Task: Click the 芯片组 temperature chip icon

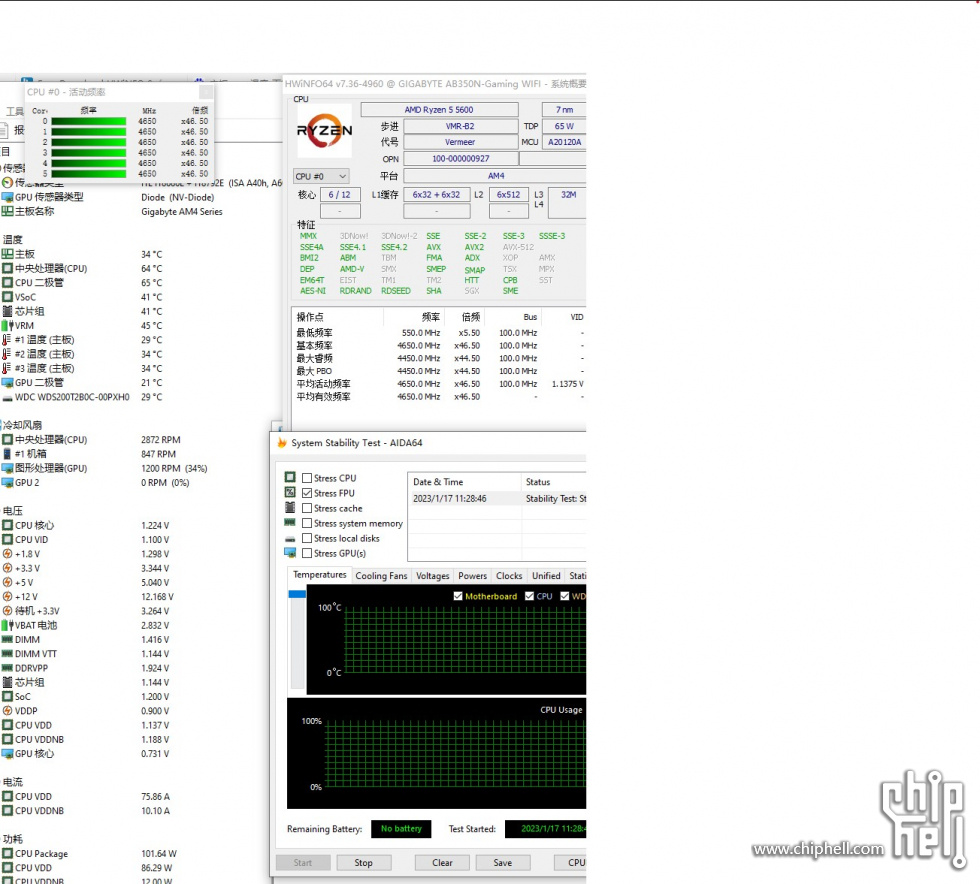Action: click(8, 311)
